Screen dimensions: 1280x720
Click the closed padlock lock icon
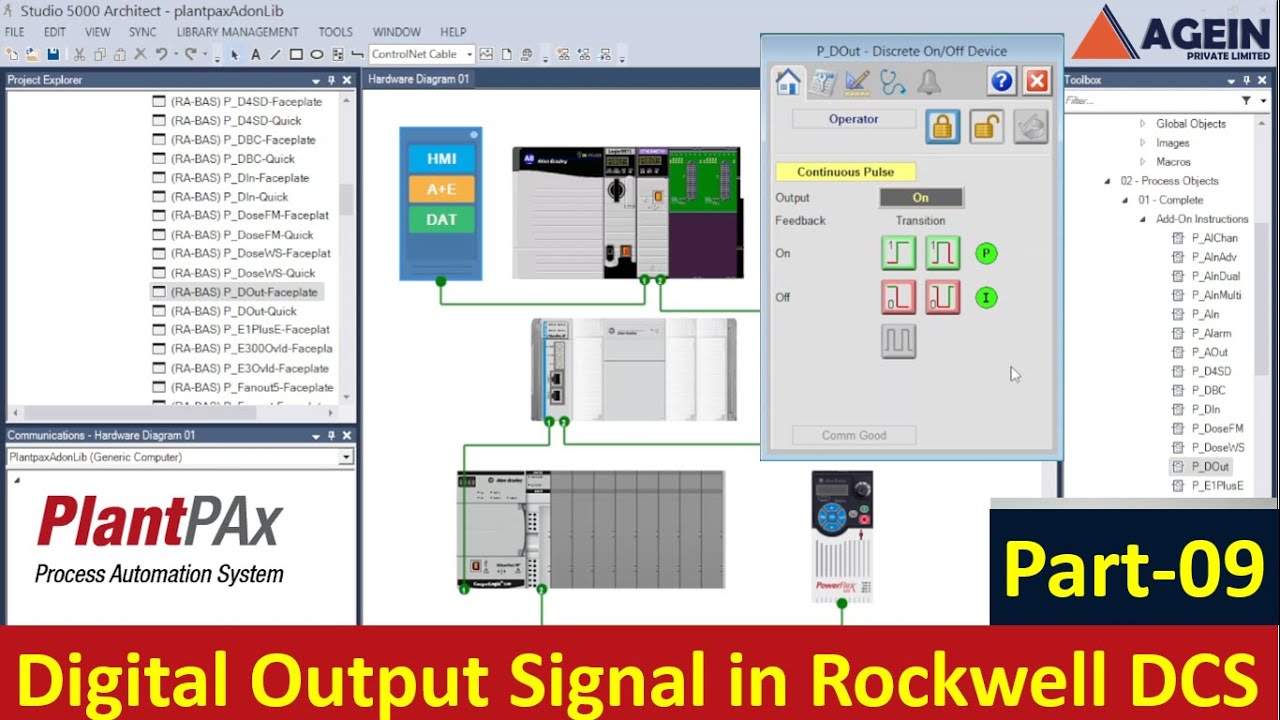(942, 126)
